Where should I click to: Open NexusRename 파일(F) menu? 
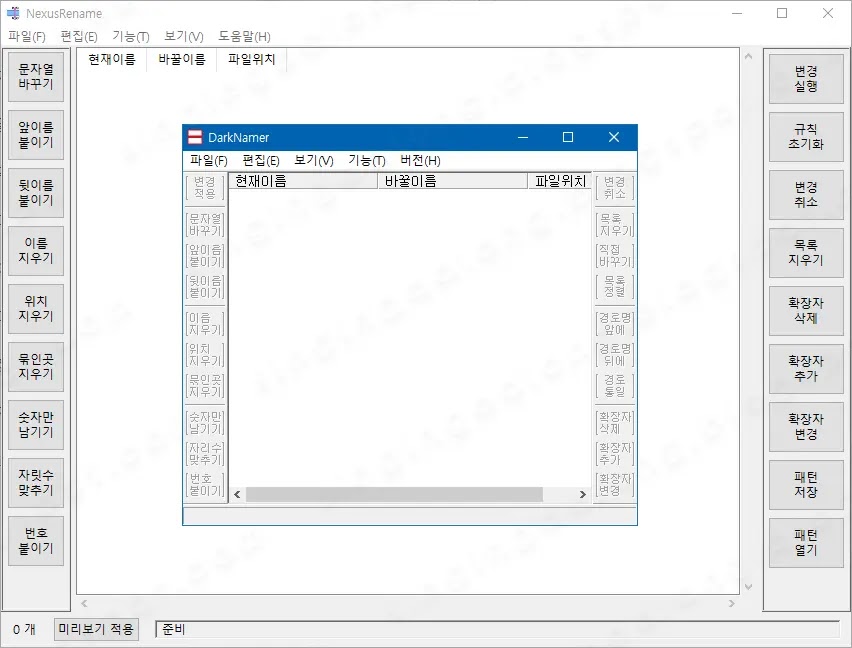click(27, 36)
